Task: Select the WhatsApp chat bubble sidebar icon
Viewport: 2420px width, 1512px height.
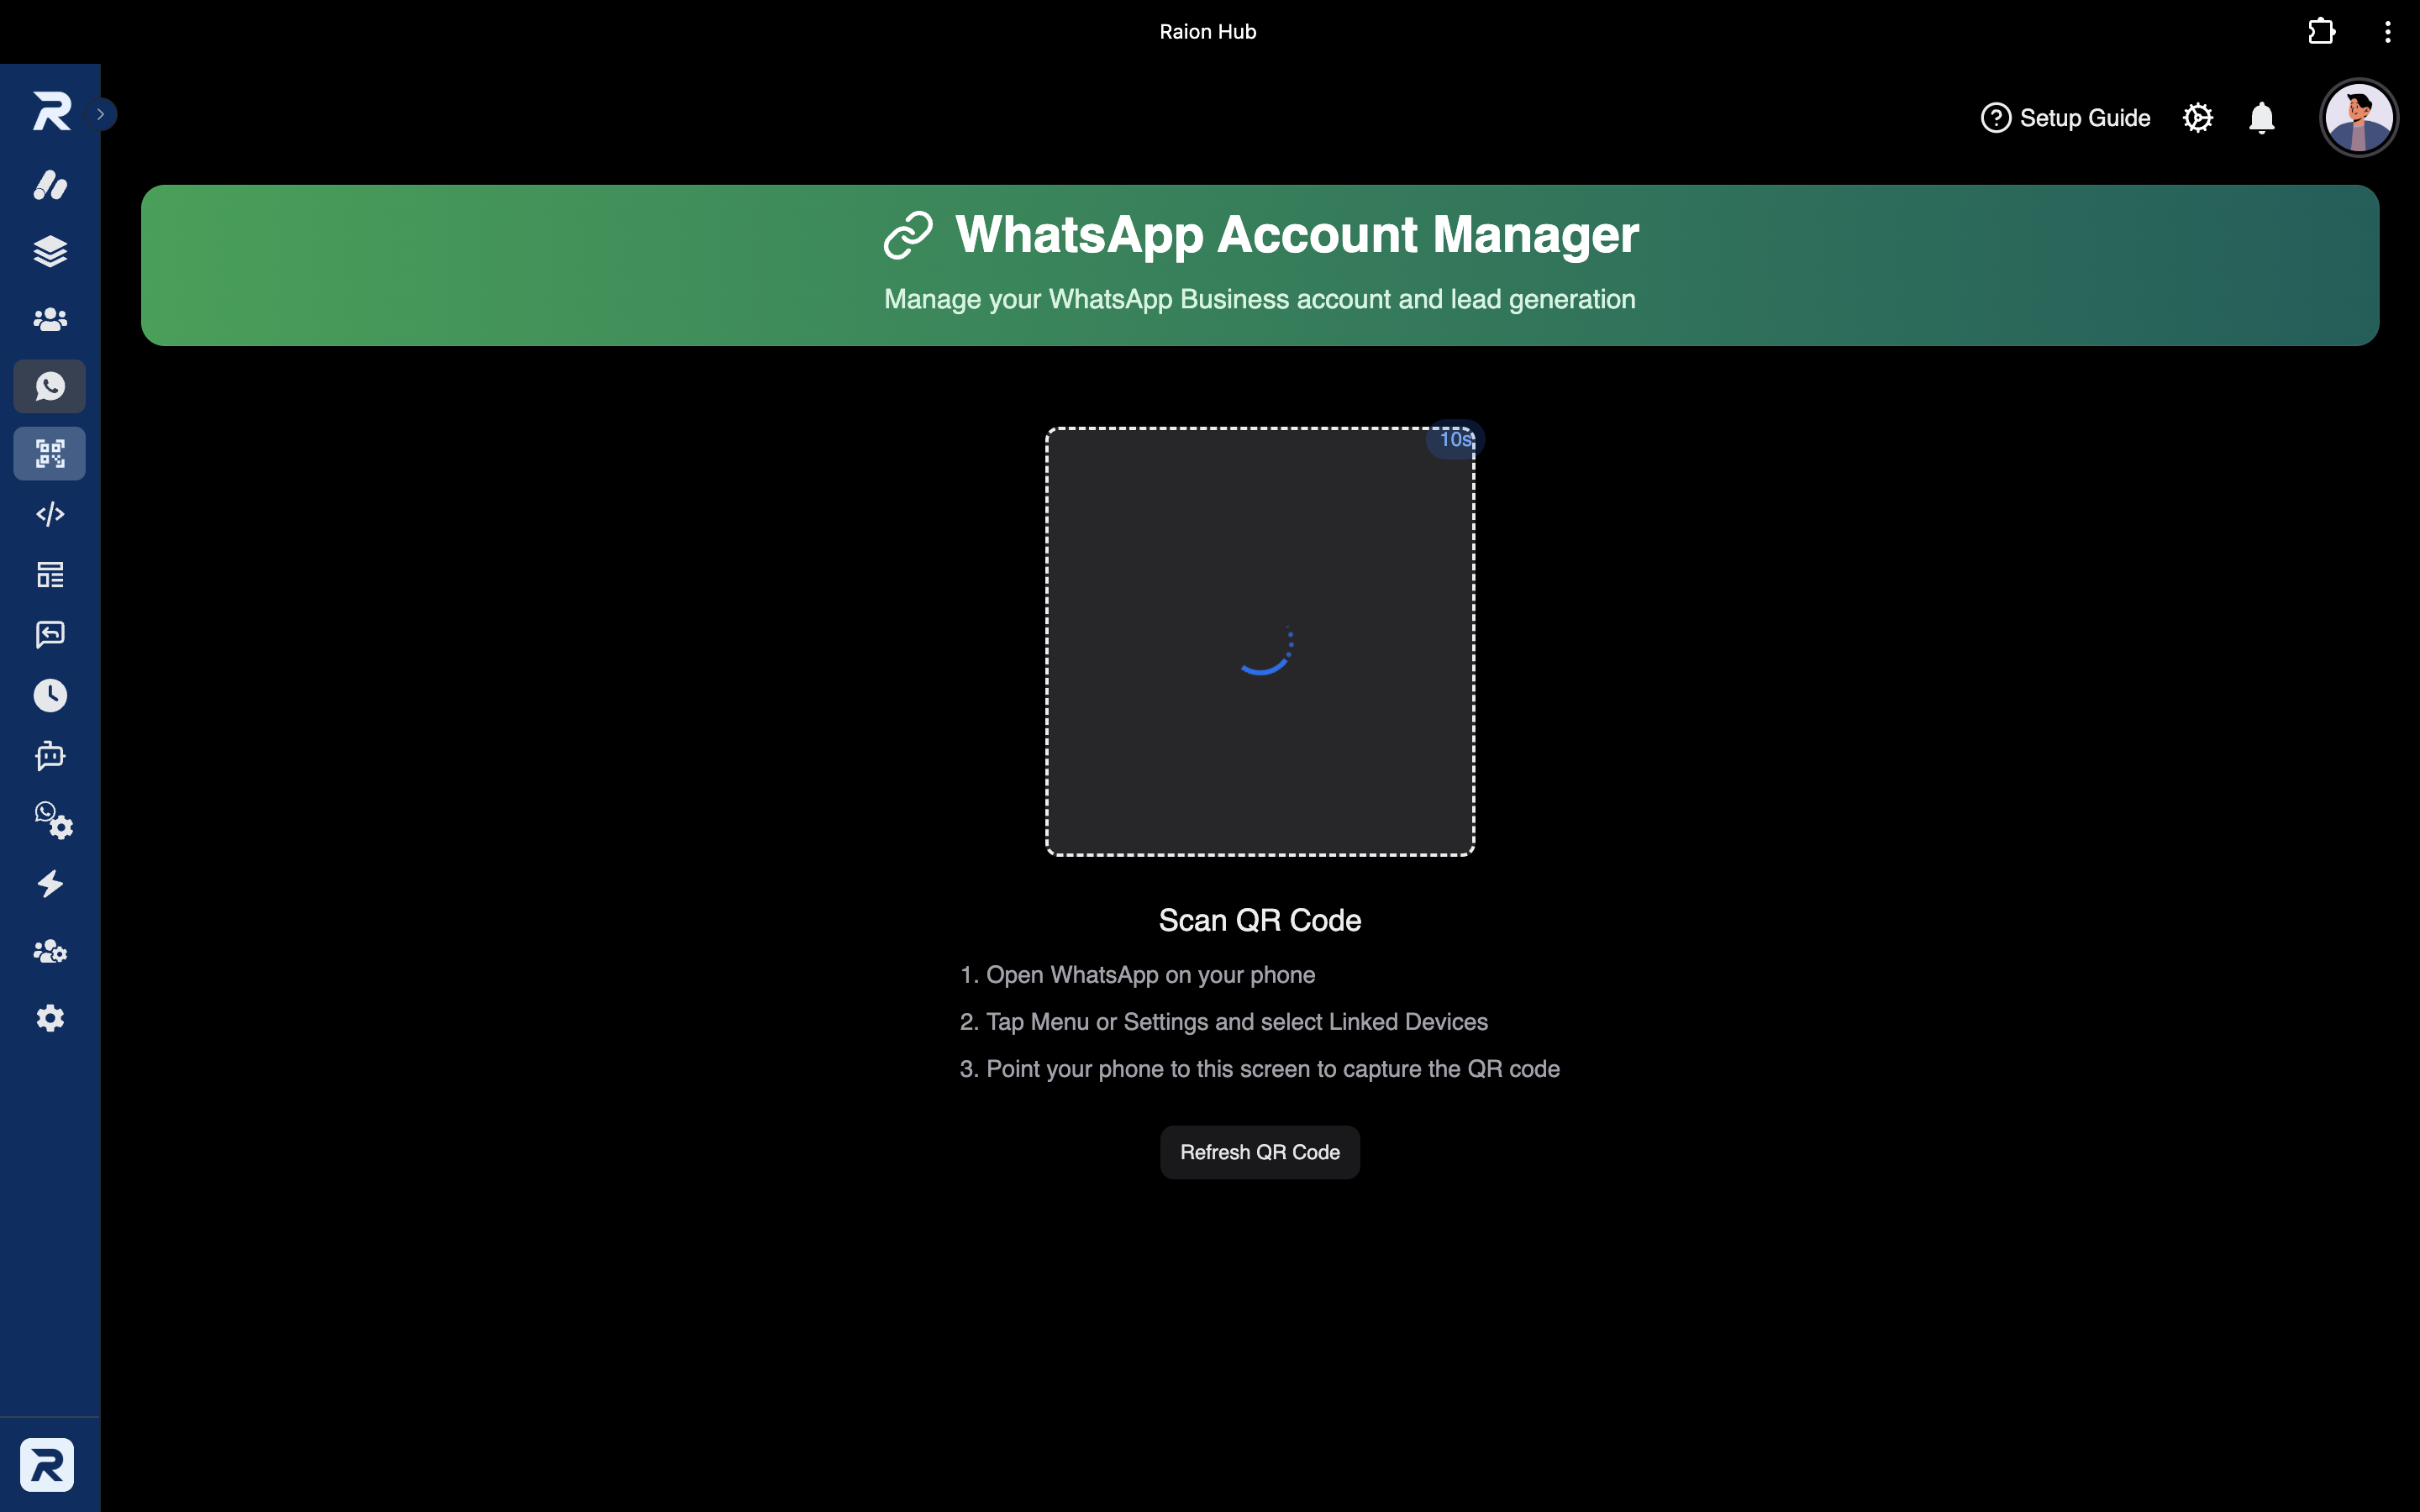Action: (x=50, y=386)
